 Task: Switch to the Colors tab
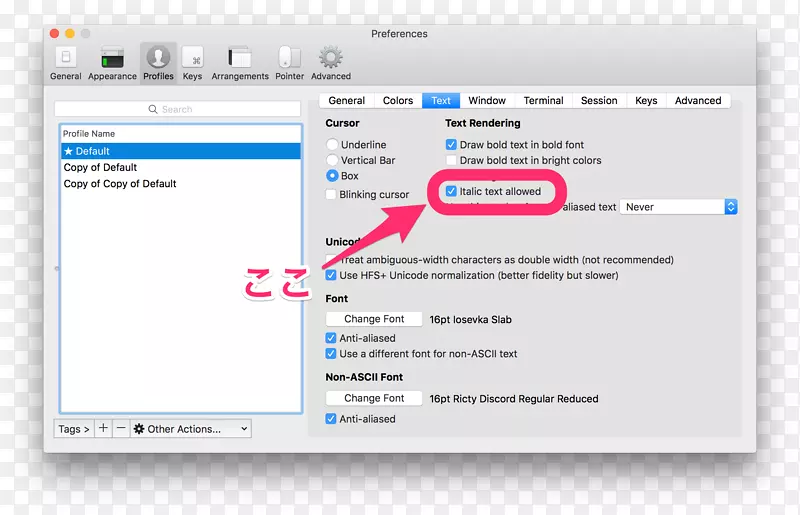(x=397, y=100)
